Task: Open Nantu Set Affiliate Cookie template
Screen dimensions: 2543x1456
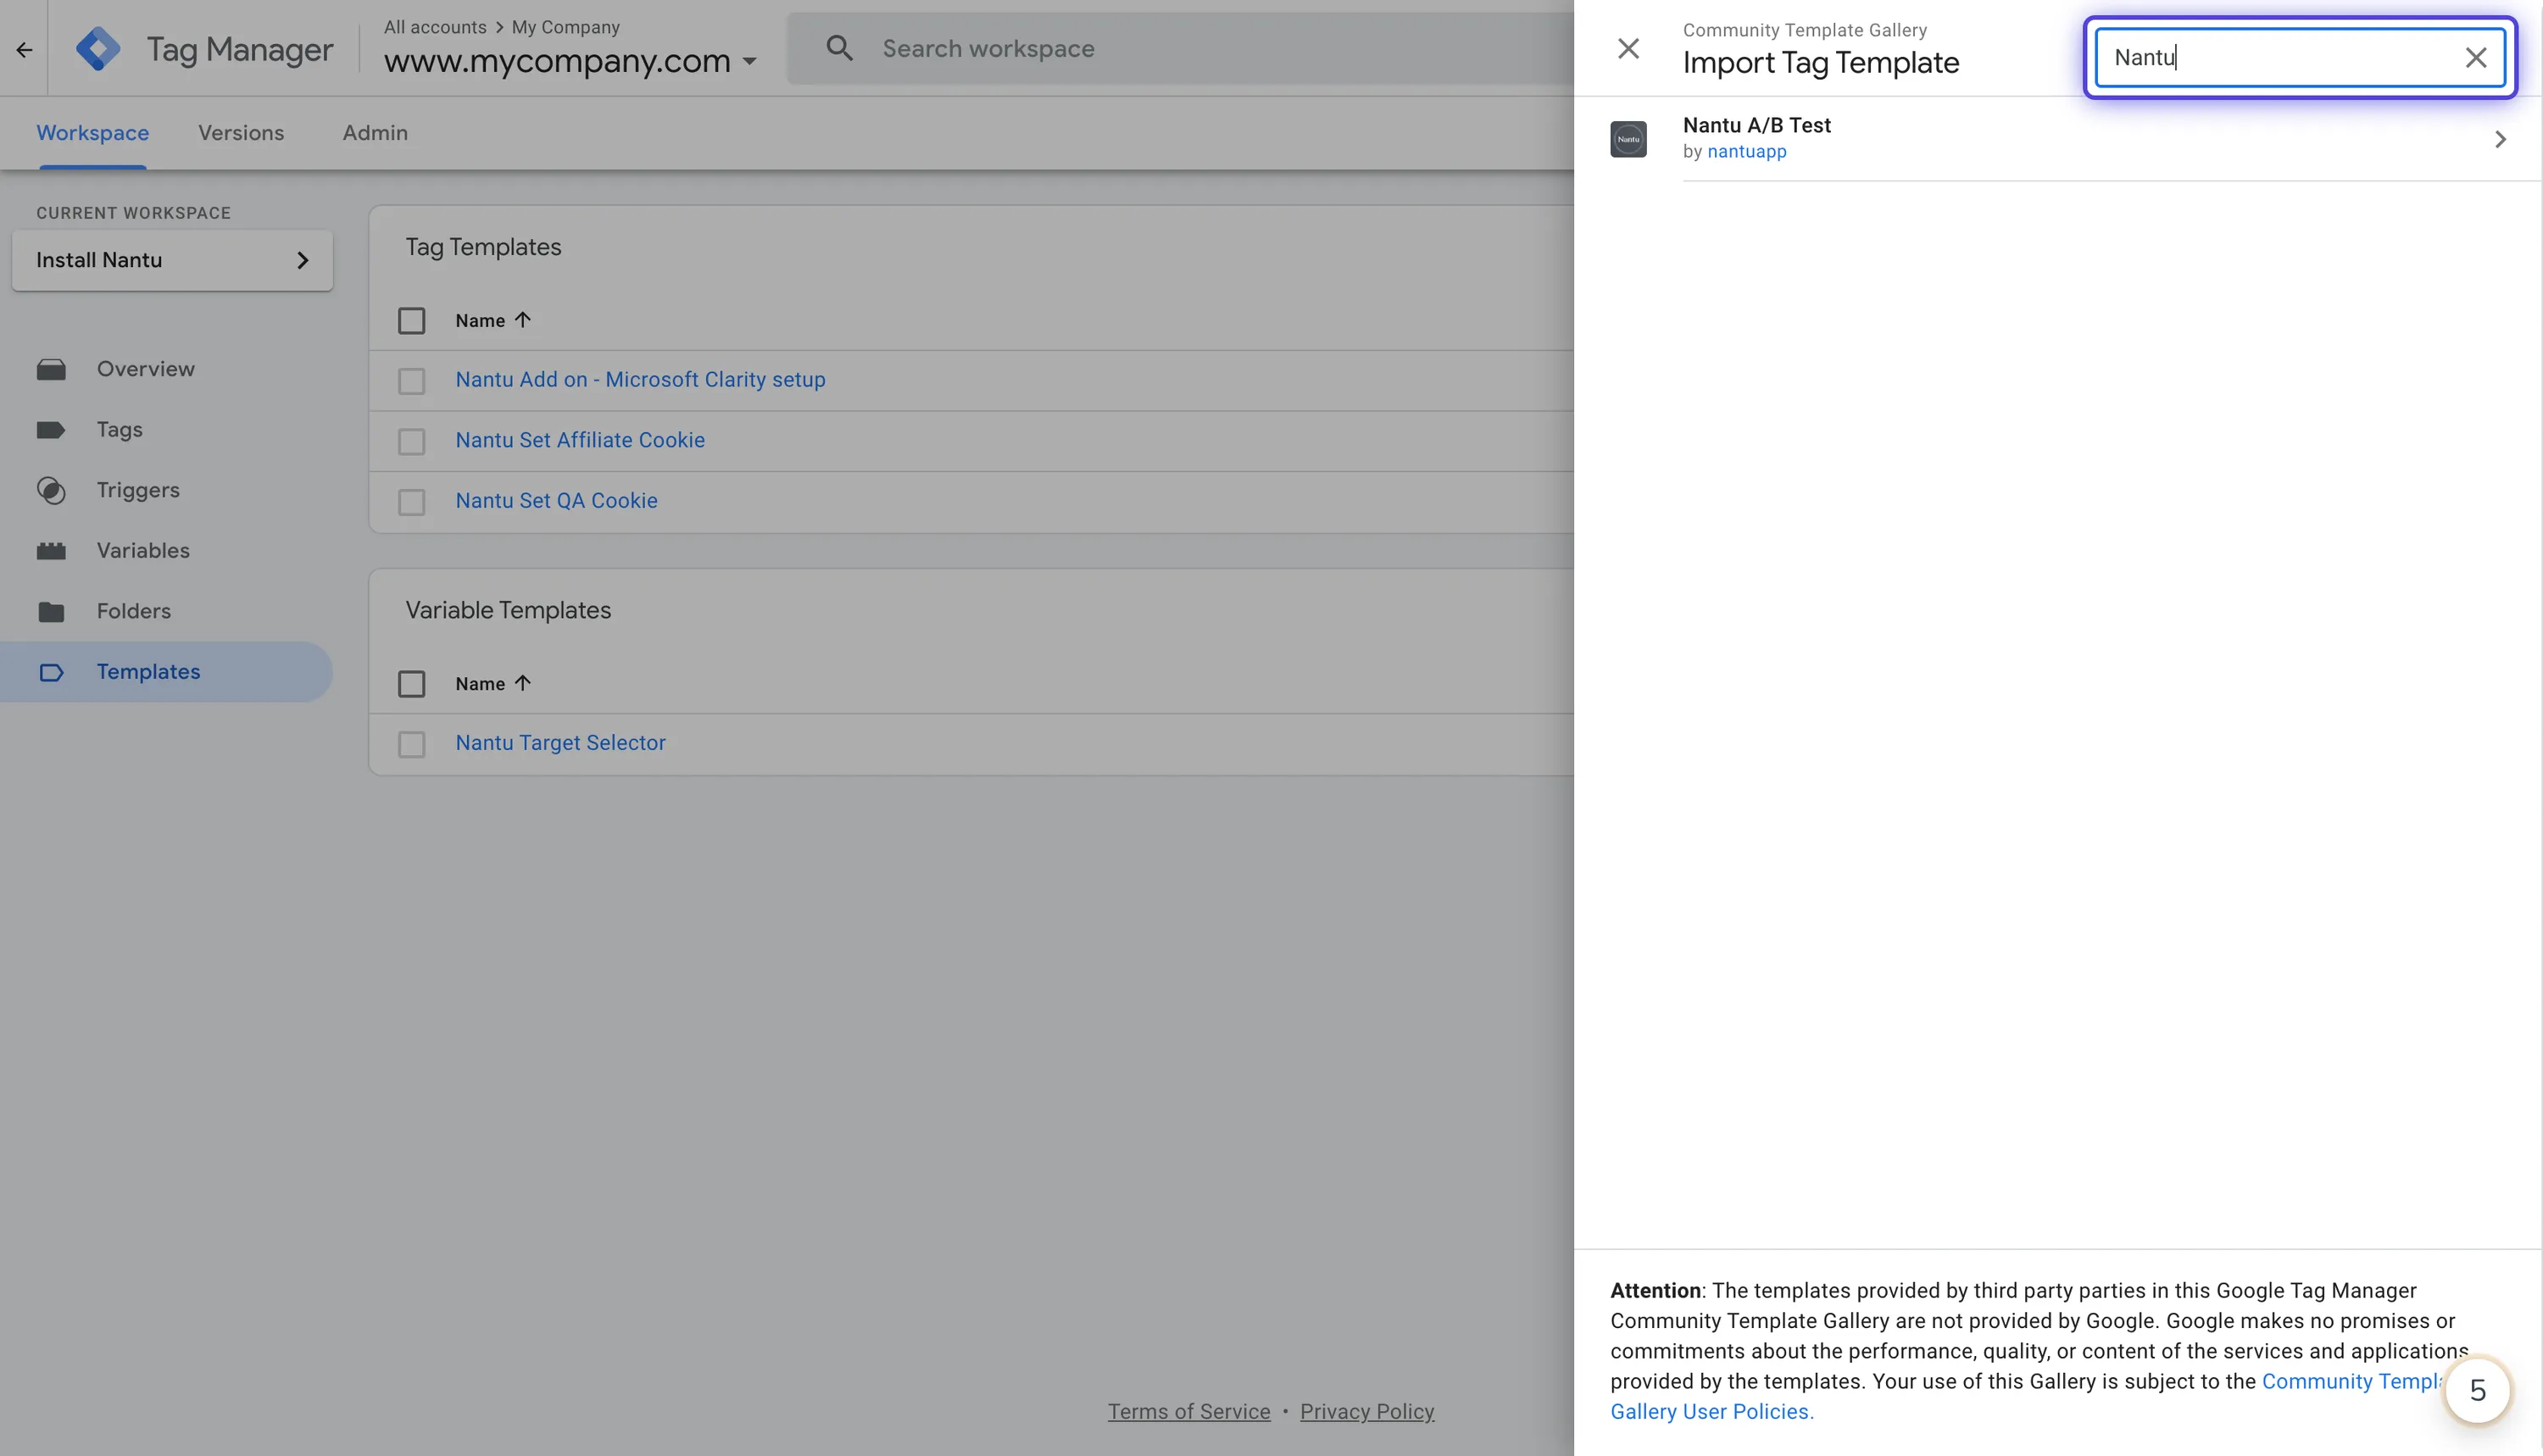Action: click(580, 440)
